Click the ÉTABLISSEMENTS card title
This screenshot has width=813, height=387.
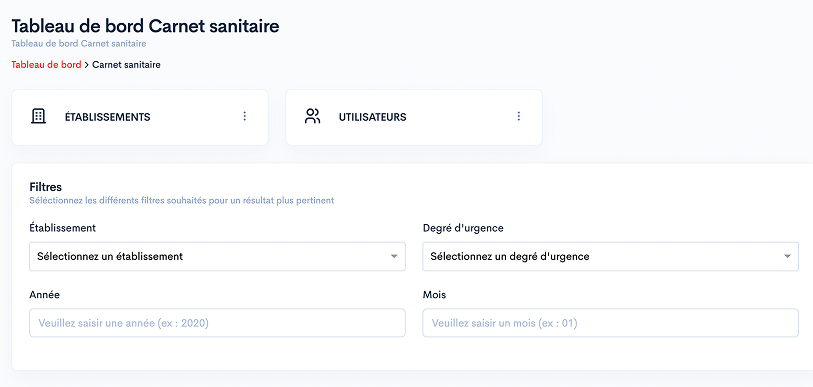click(107, 117)
